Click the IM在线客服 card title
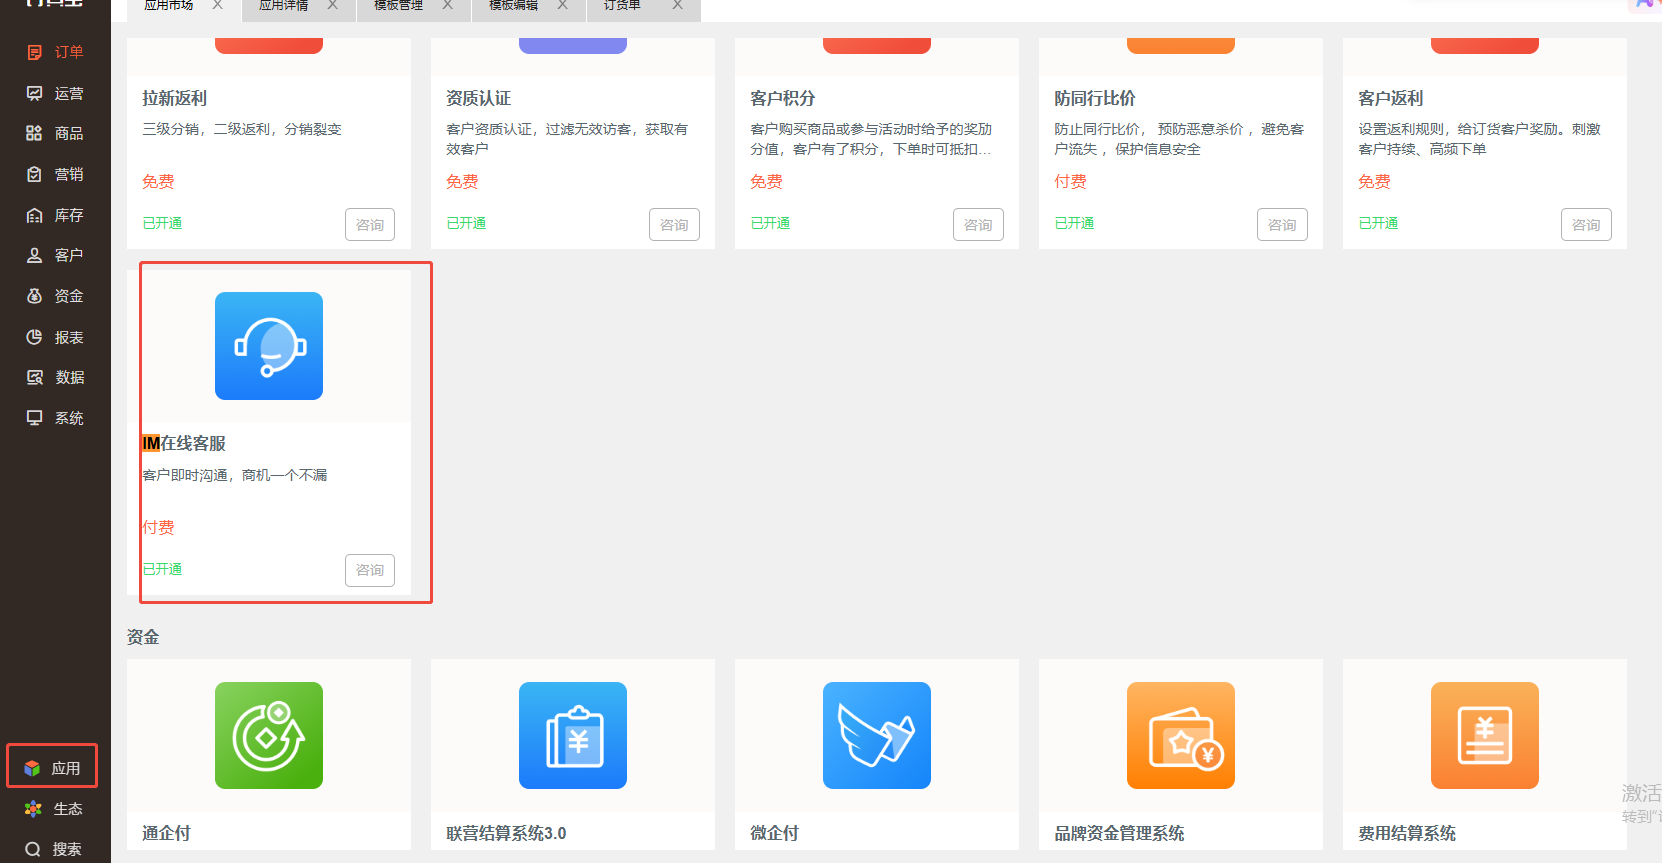 click(x=184, y=443)
